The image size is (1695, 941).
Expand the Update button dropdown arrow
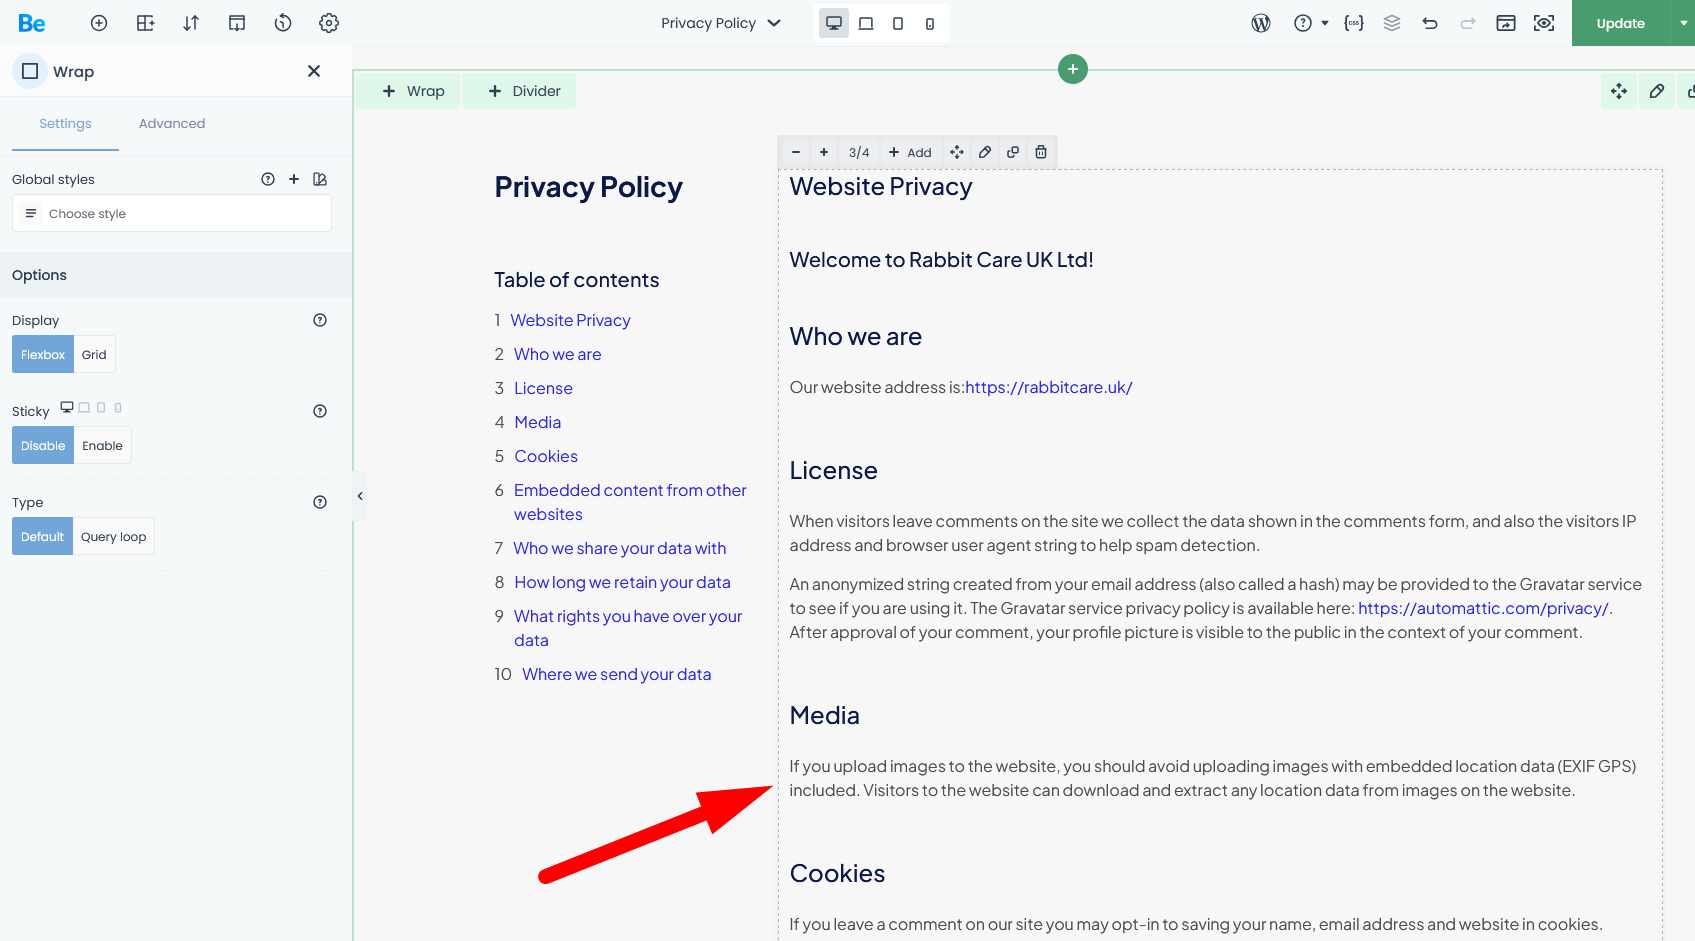(1683, 23)
